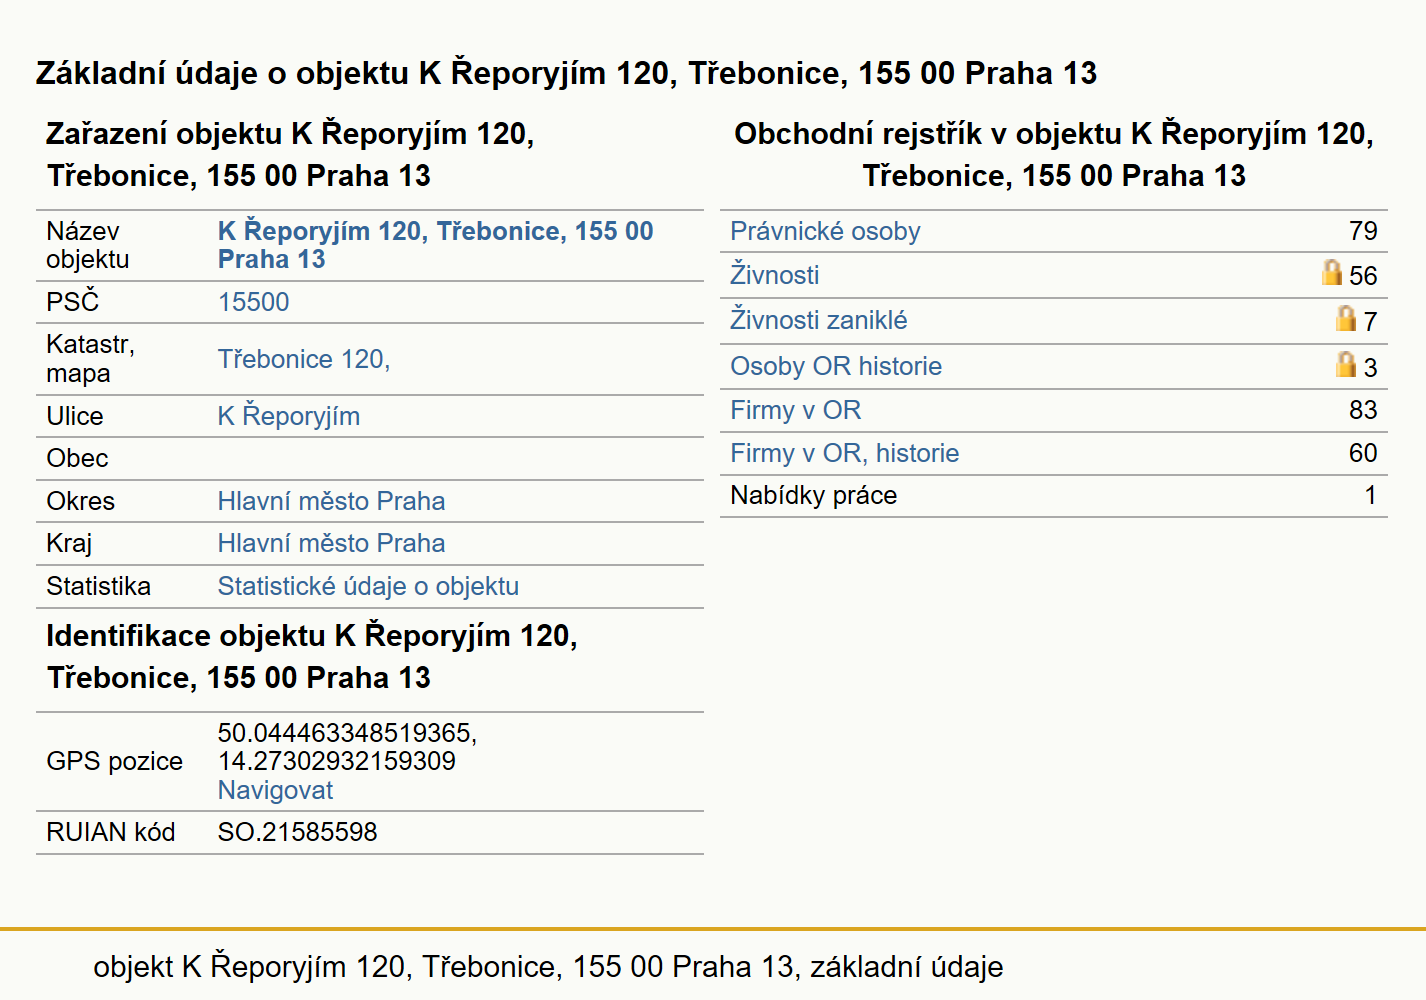Open the Živnosti zaniklé link

click(819, 320)
